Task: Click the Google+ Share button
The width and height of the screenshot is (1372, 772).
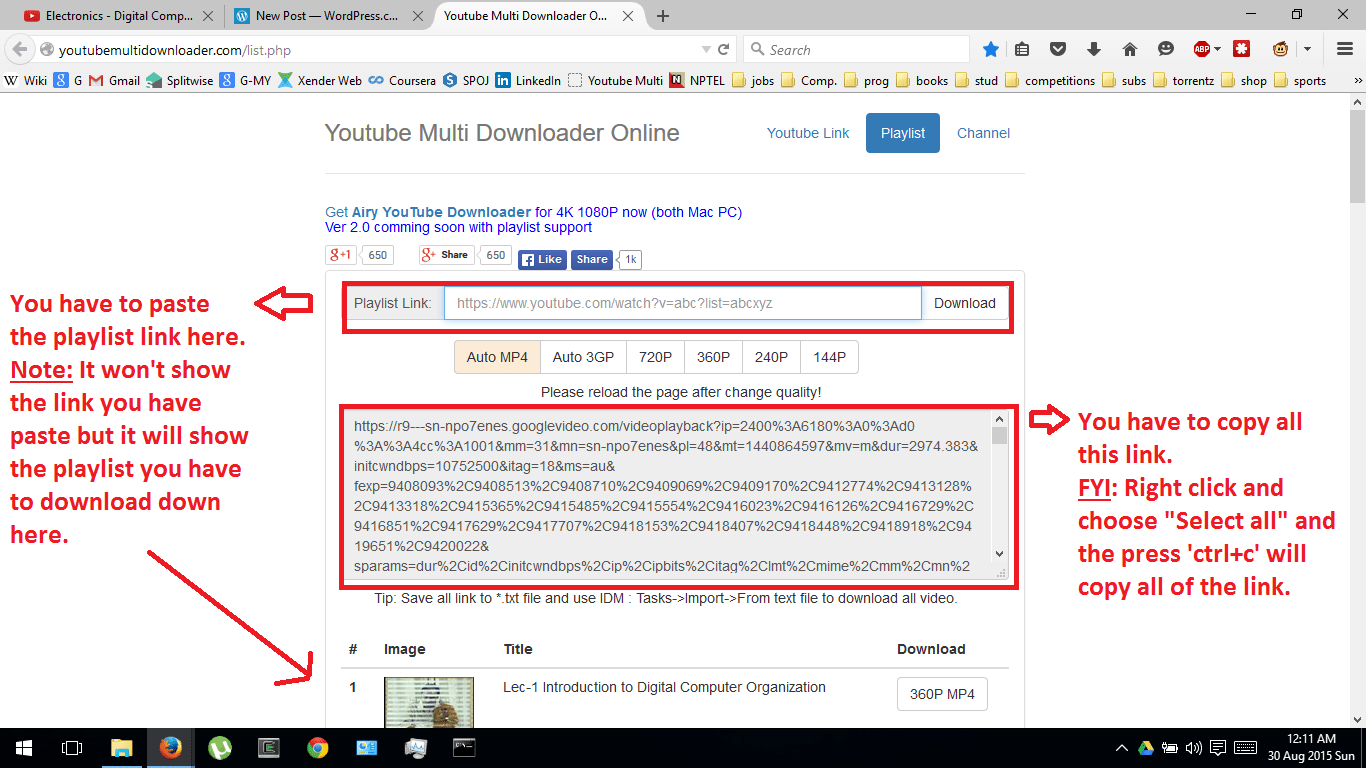Action: [x=446, y=255]
